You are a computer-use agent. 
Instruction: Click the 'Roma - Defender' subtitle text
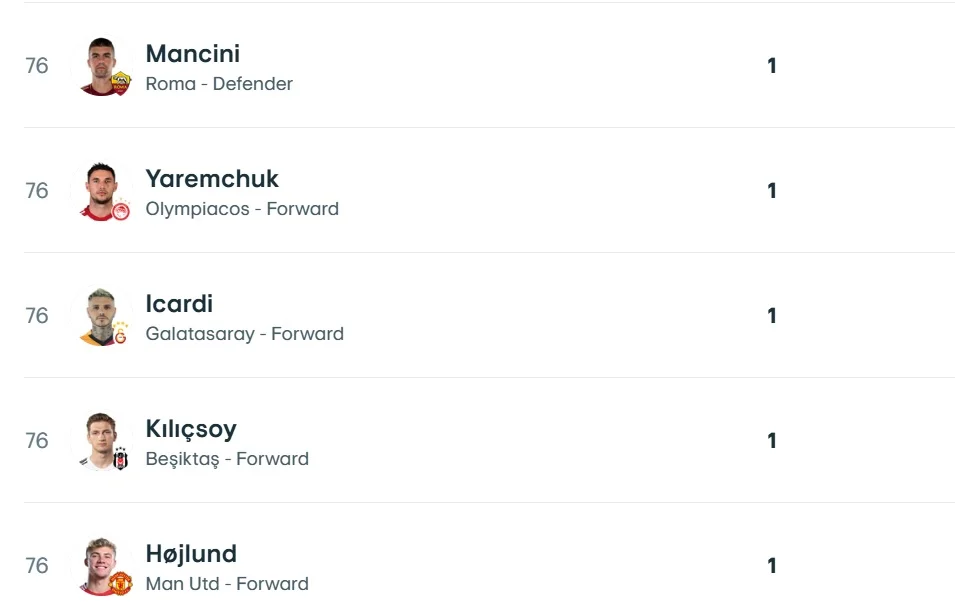[219, 84]
